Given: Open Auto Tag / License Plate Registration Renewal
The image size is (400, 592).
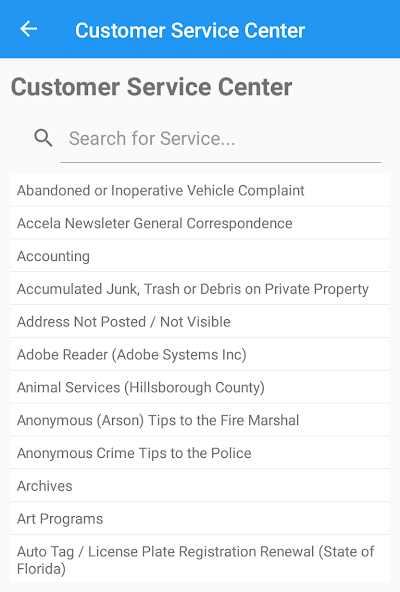Looking at the screenshot, I should coord(200,559).
